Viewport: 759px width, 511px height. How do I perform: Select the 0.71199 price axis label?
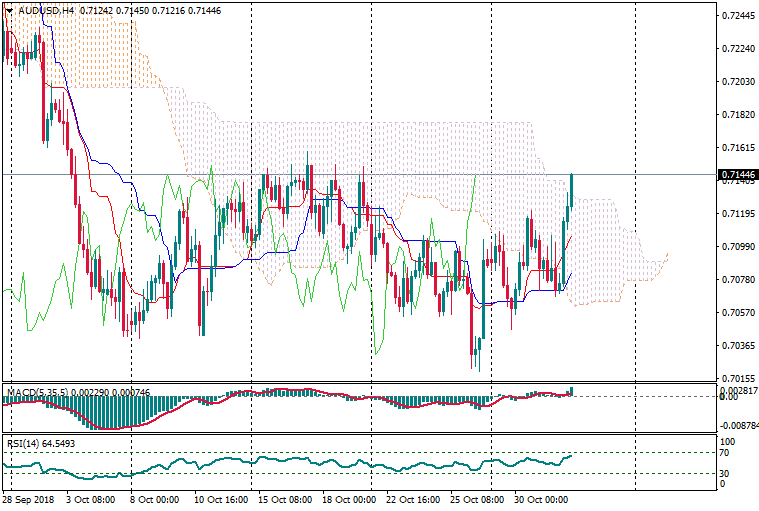[x=737, y=214]
